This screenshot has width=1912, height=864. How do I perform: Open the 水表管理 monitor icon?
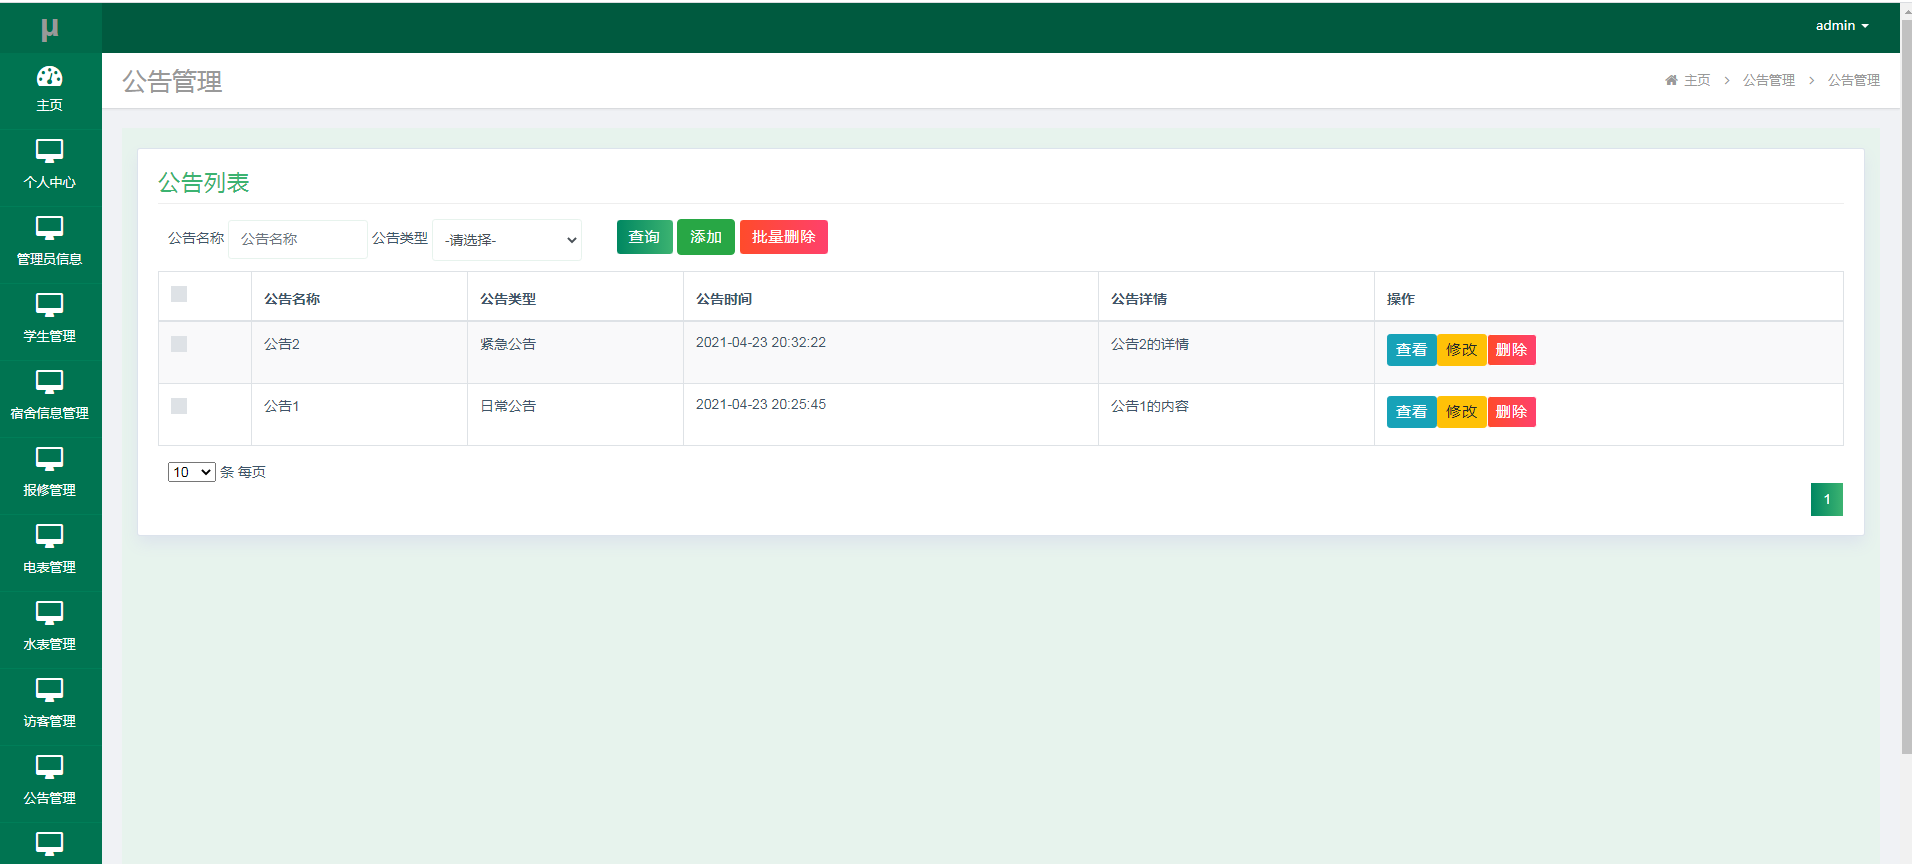50,614
